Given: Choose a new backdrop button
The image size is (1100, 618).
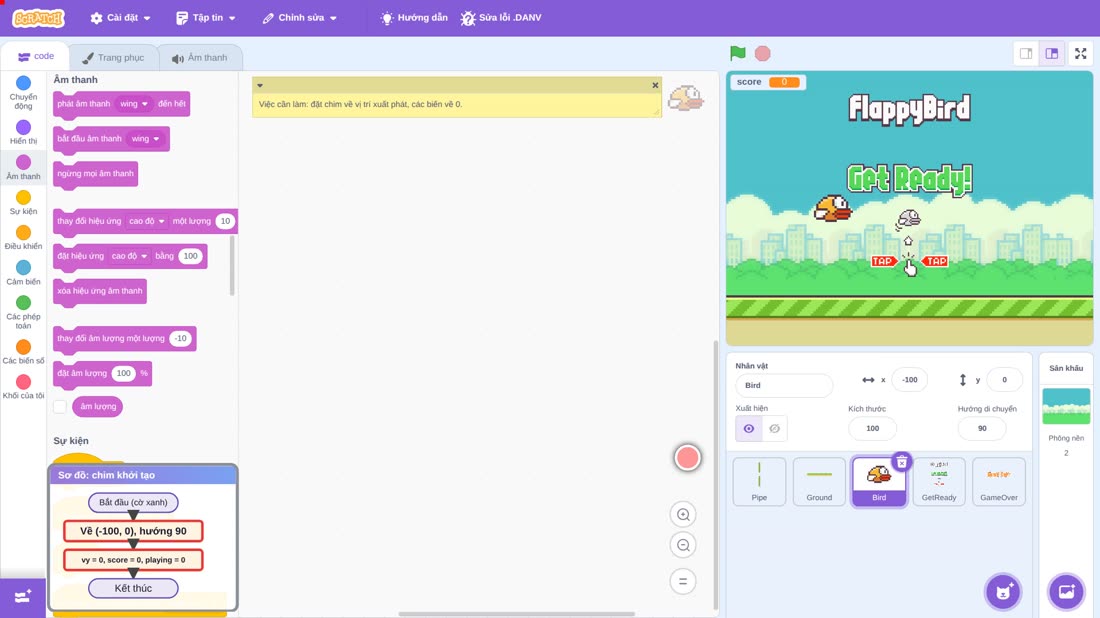Looking at the screenshot, I should pos(1066,592).
